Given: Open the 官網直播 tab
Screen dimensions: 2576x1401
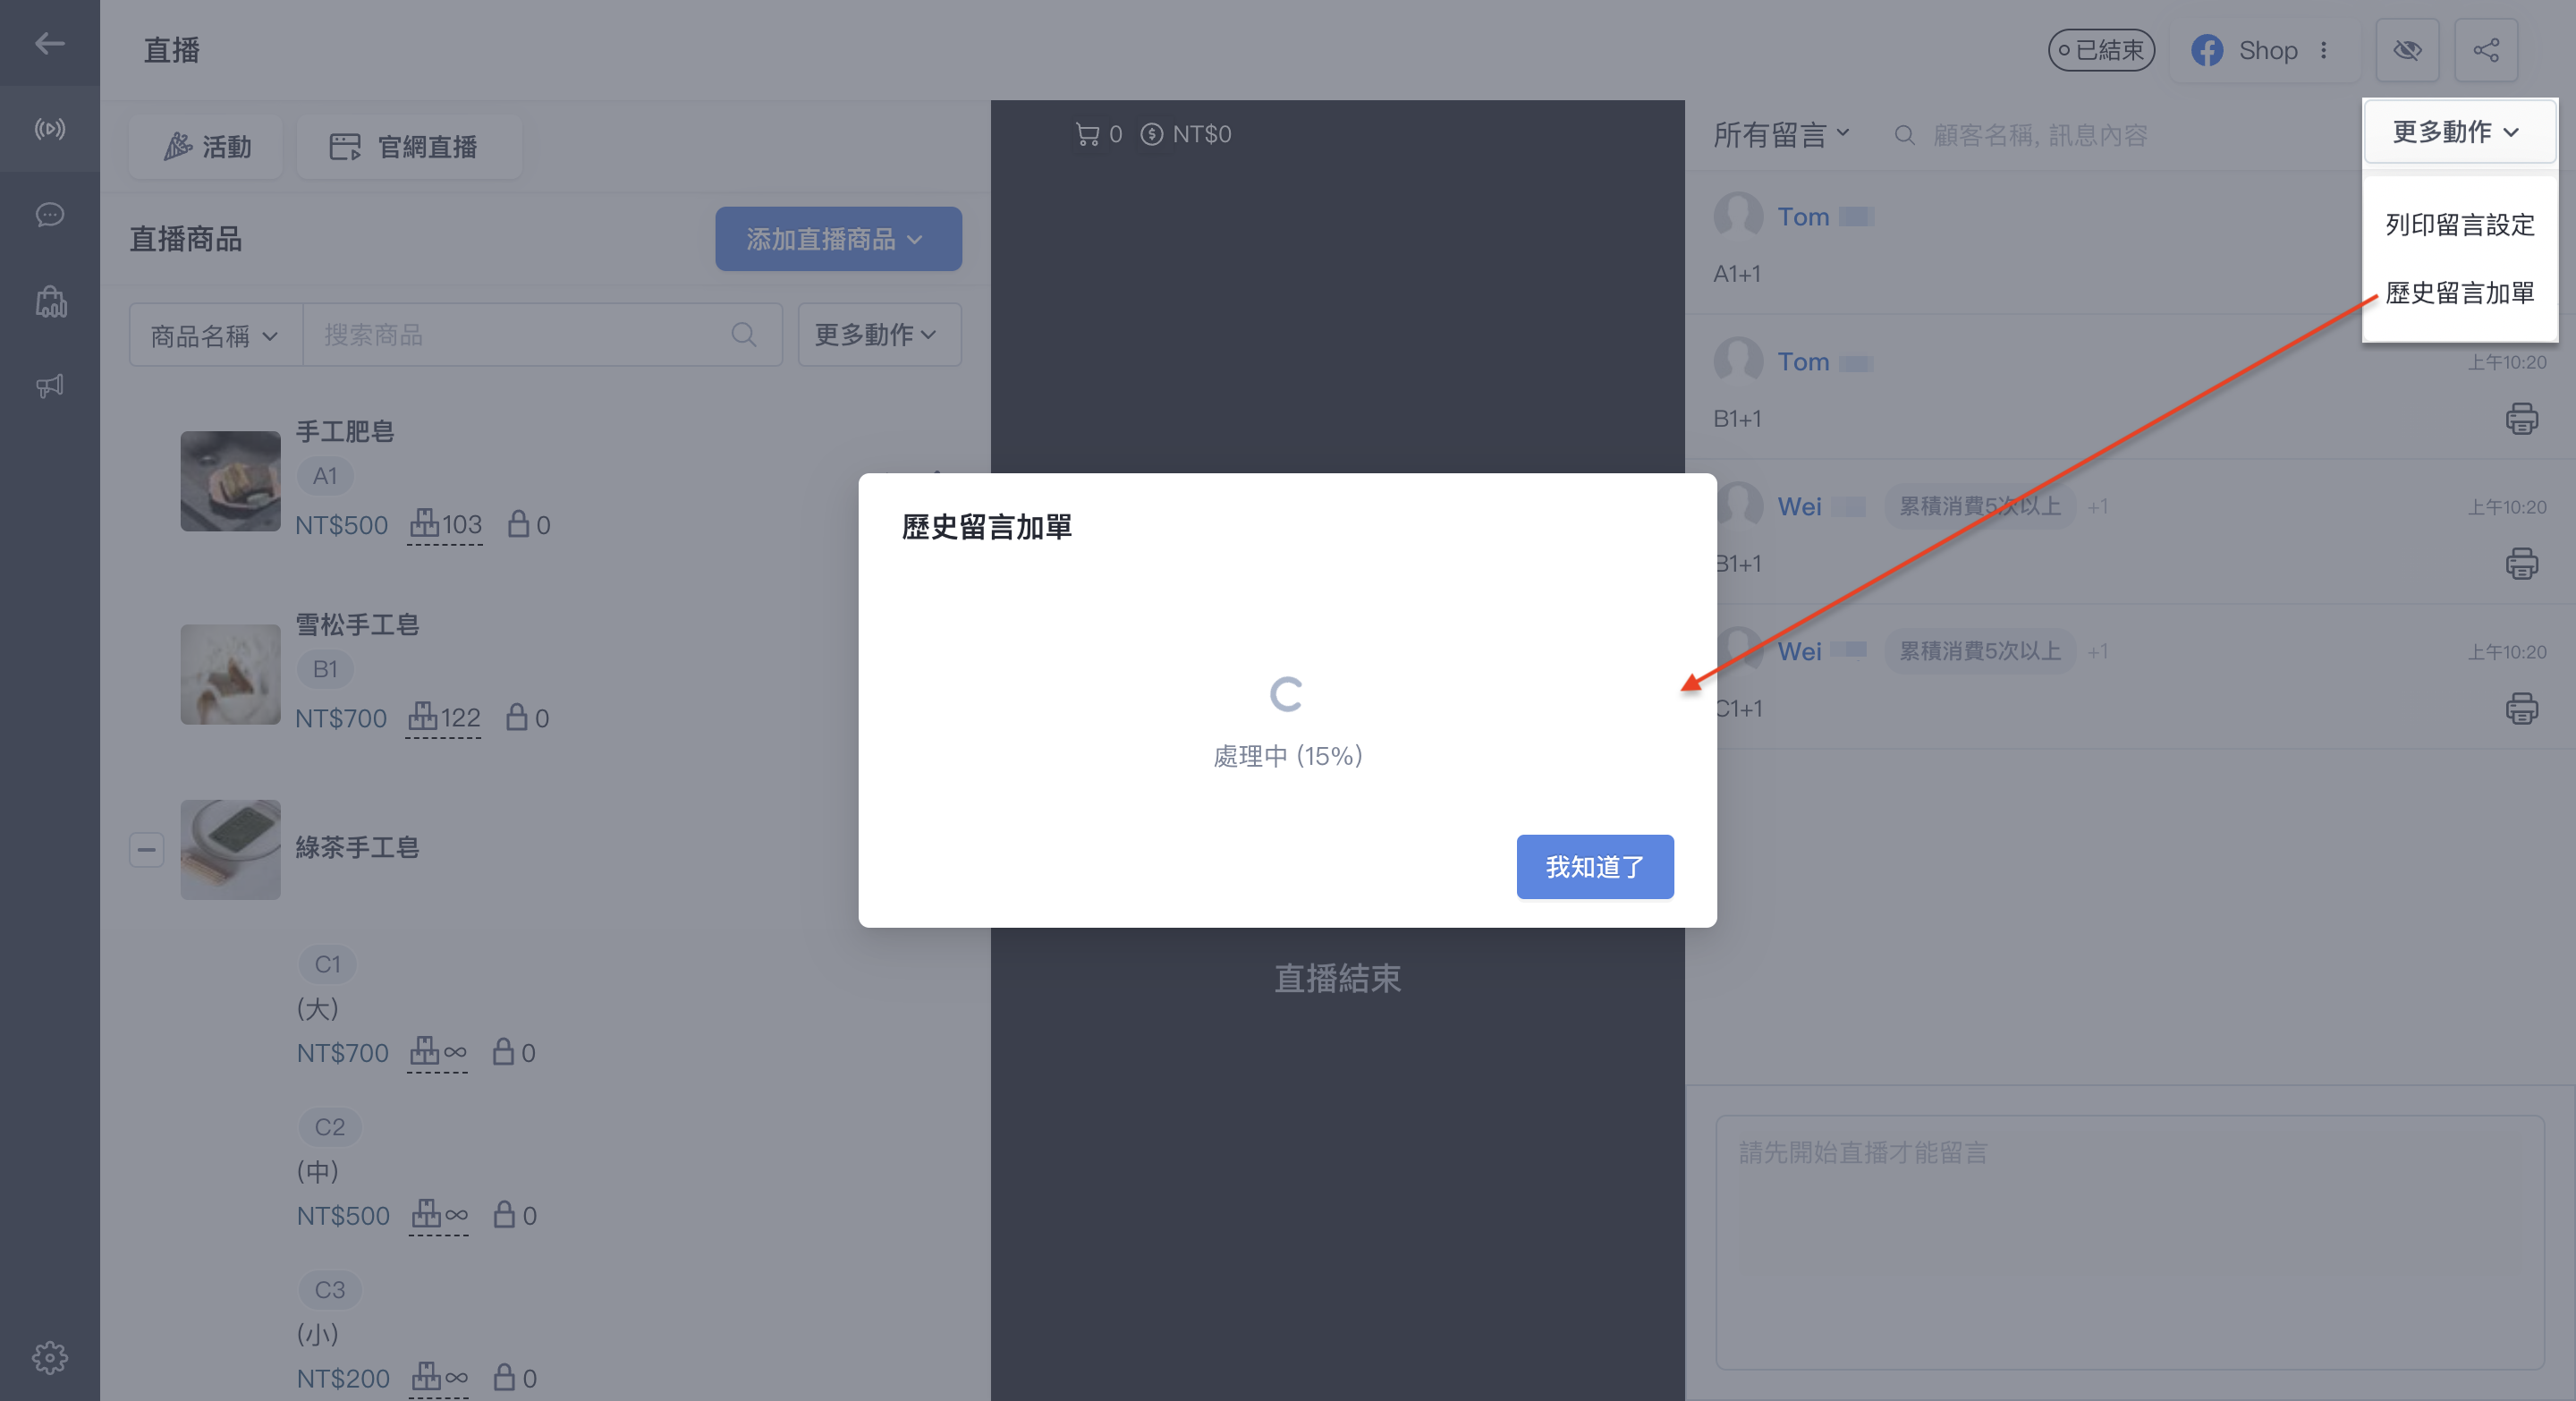Looking at the screenshot, I should [409, 147].
